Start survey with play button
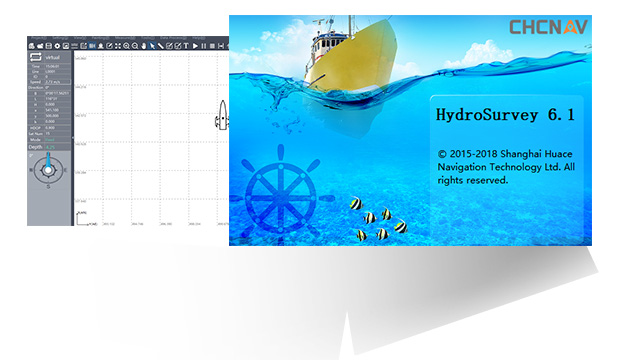This screenshot has width=619, height=360. tap(195, 46)
